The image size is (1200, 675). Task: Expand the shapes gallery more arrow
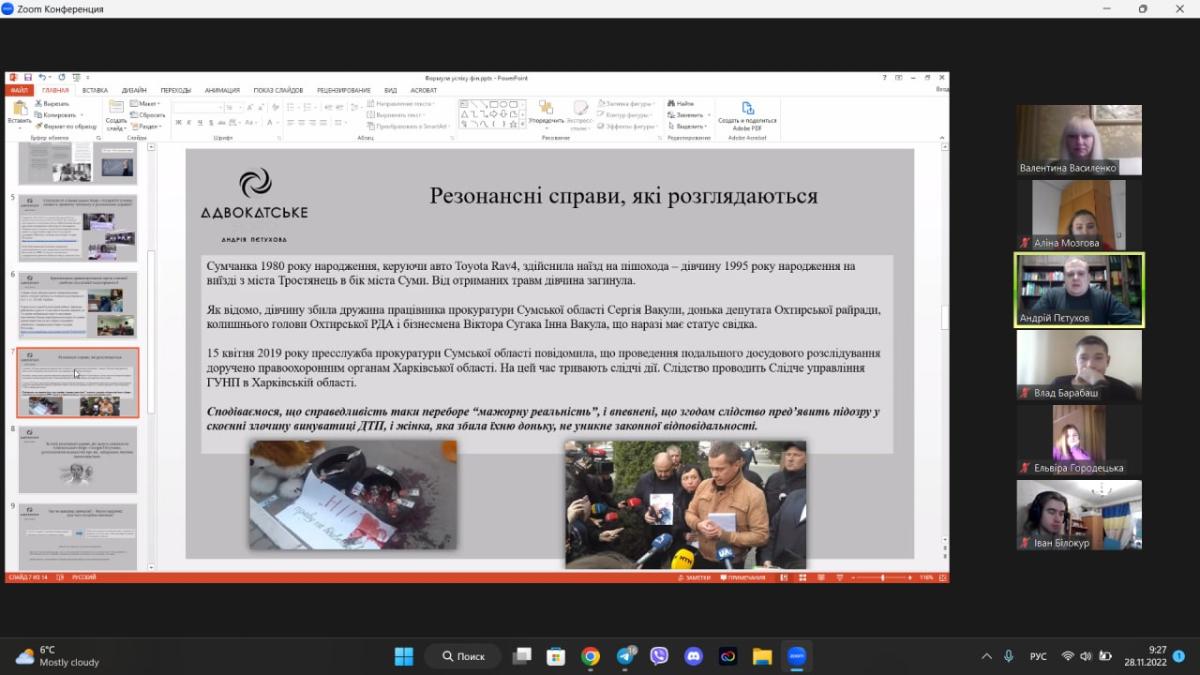[x=522, y=126]
